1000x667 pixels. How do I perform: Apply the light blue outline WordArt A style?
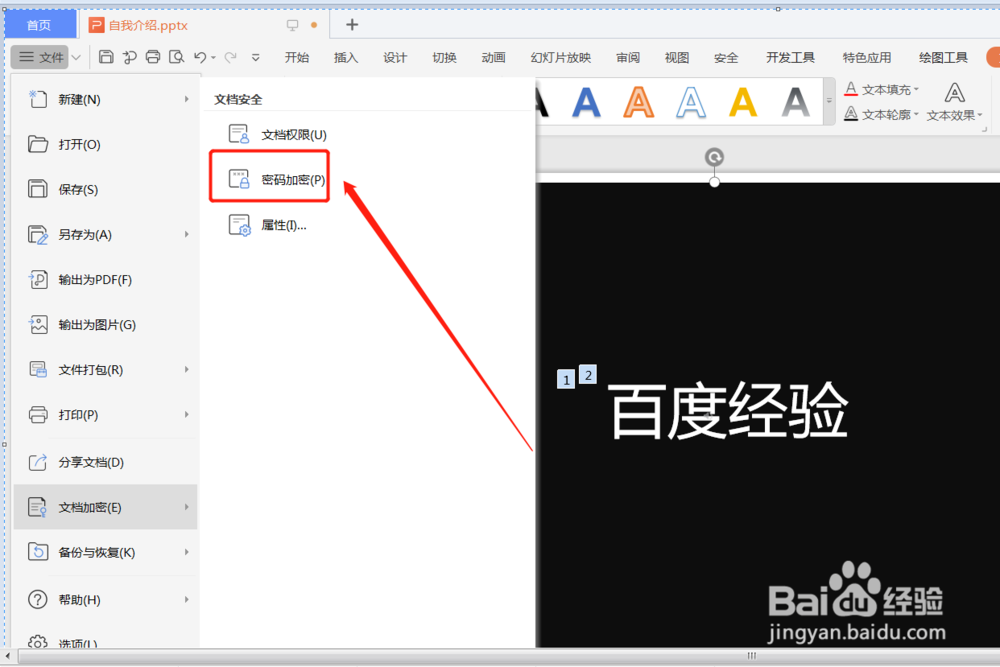691,102
